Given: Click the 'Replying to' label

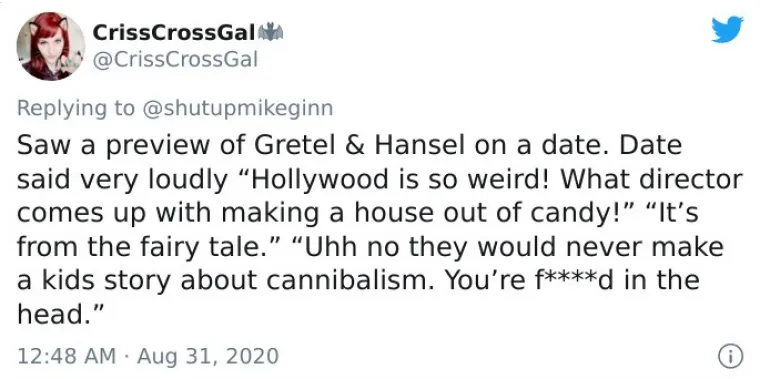Looking at the screenshot, I should (x=76, y=108).
